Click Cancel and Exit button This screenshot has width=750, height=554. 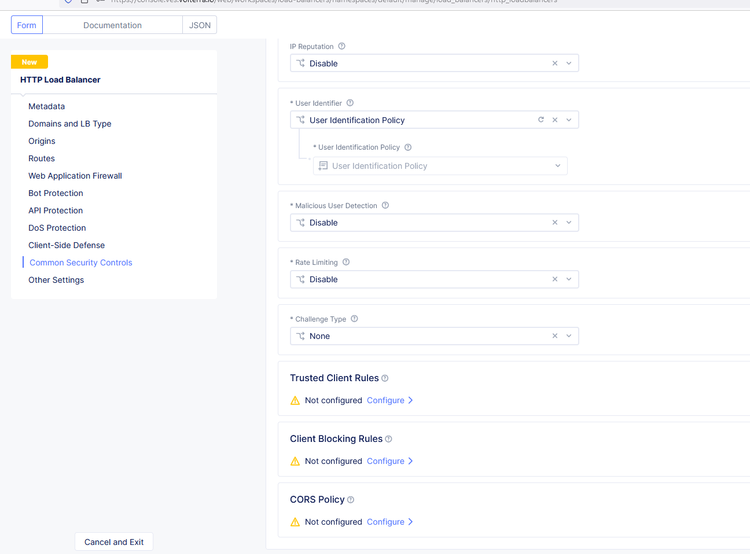click(x=114, y=542)
